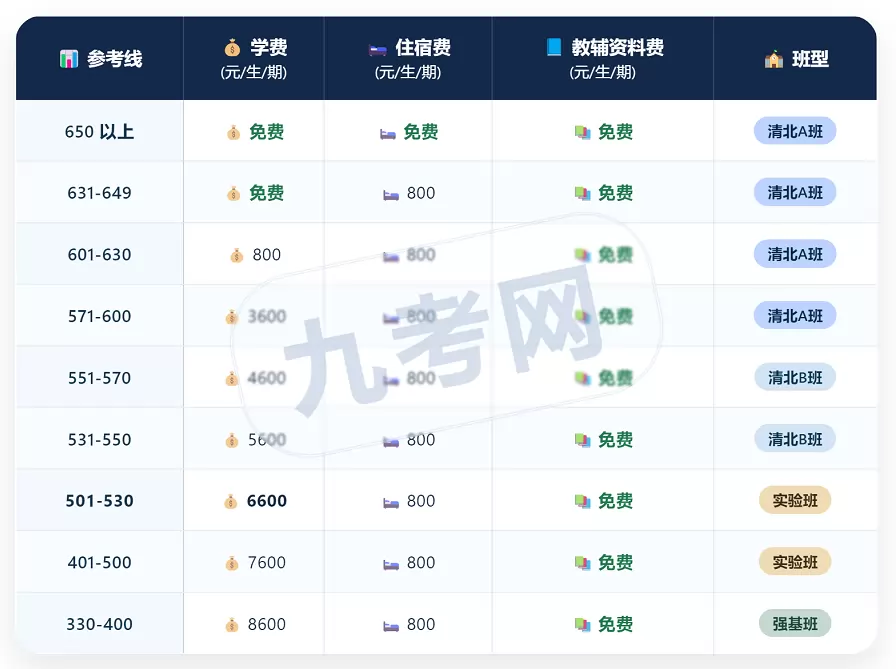Click the bold 6600 tuition value
896x669 pixels.
[x=267, y=501]
